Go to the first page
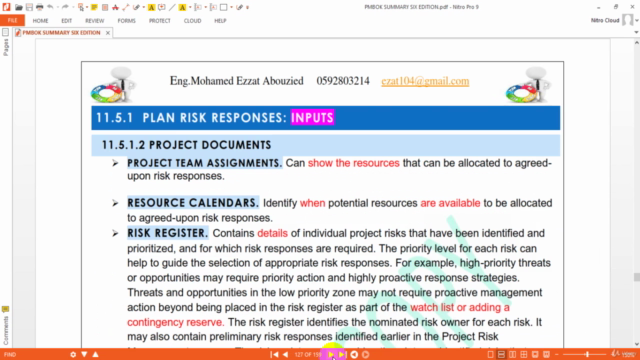The width and height of the screenshot is (640, 360). [x=274, y=354]
